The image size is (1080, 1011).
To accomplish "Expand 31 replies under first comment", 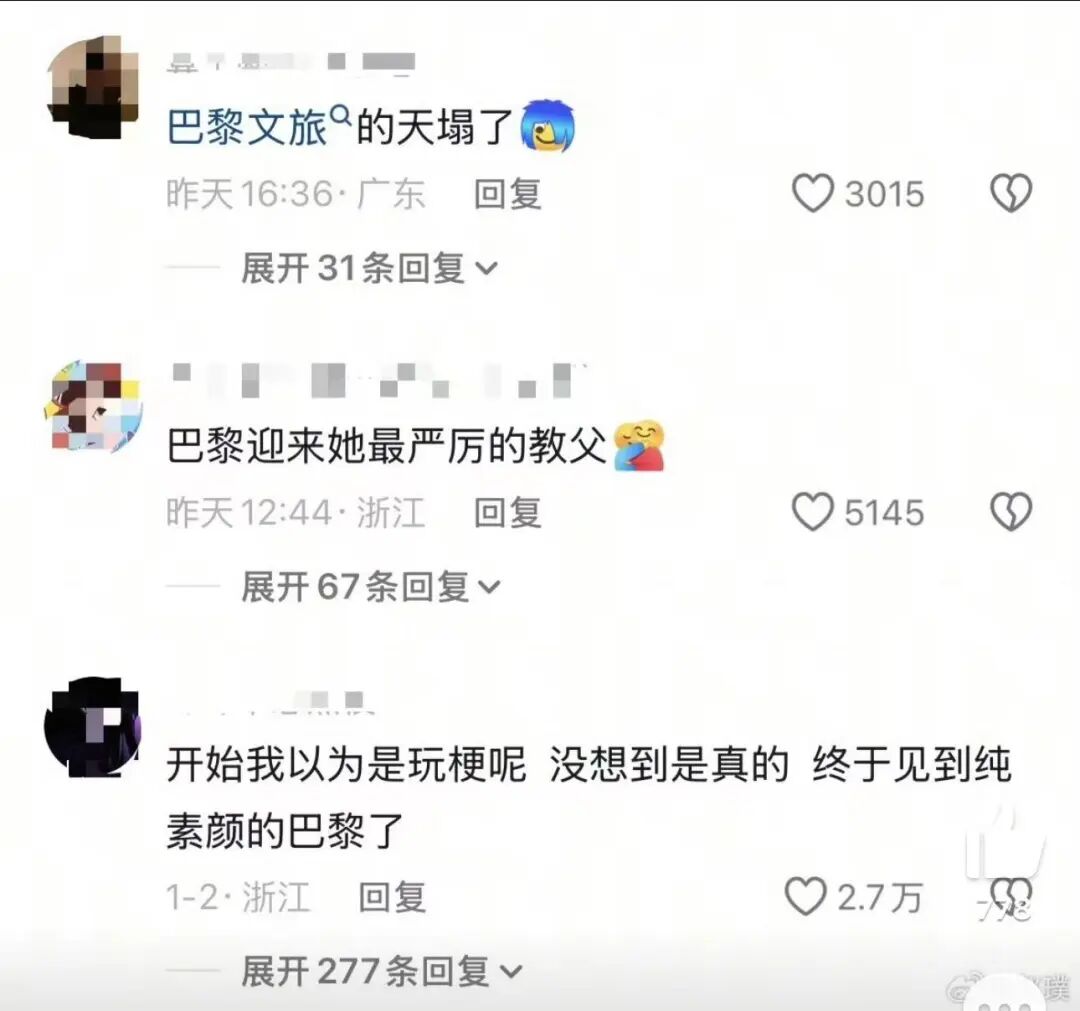I will coord(369,268).
